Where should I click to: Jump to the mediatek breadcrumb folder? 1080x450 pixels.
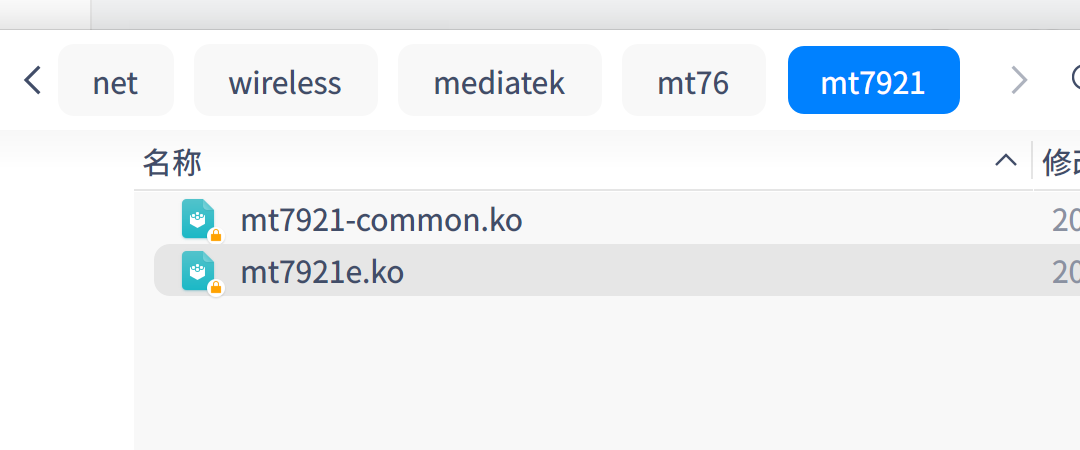point(499,82)
